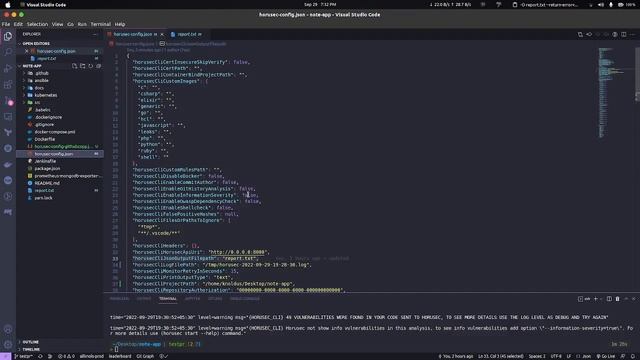
Task: Click the editor more actions ellipsis
Action: click(x=633, y=34)
